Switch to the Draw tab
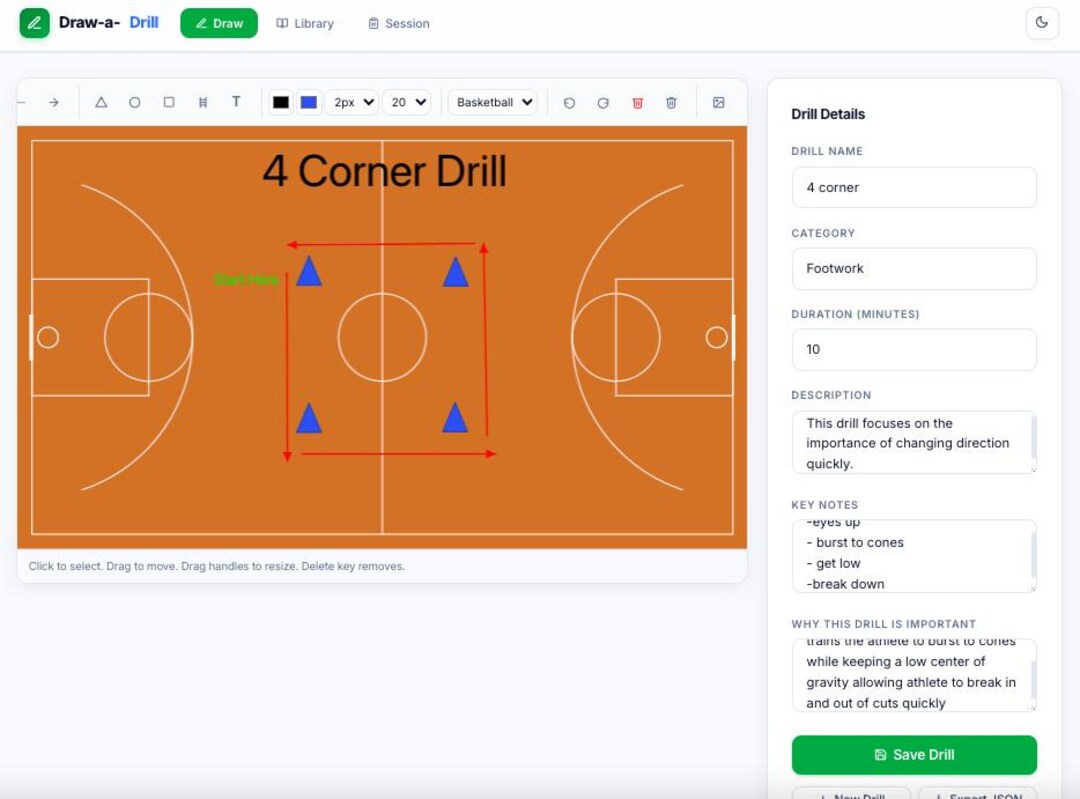The image size is (1080, 799). click(219, 23)
